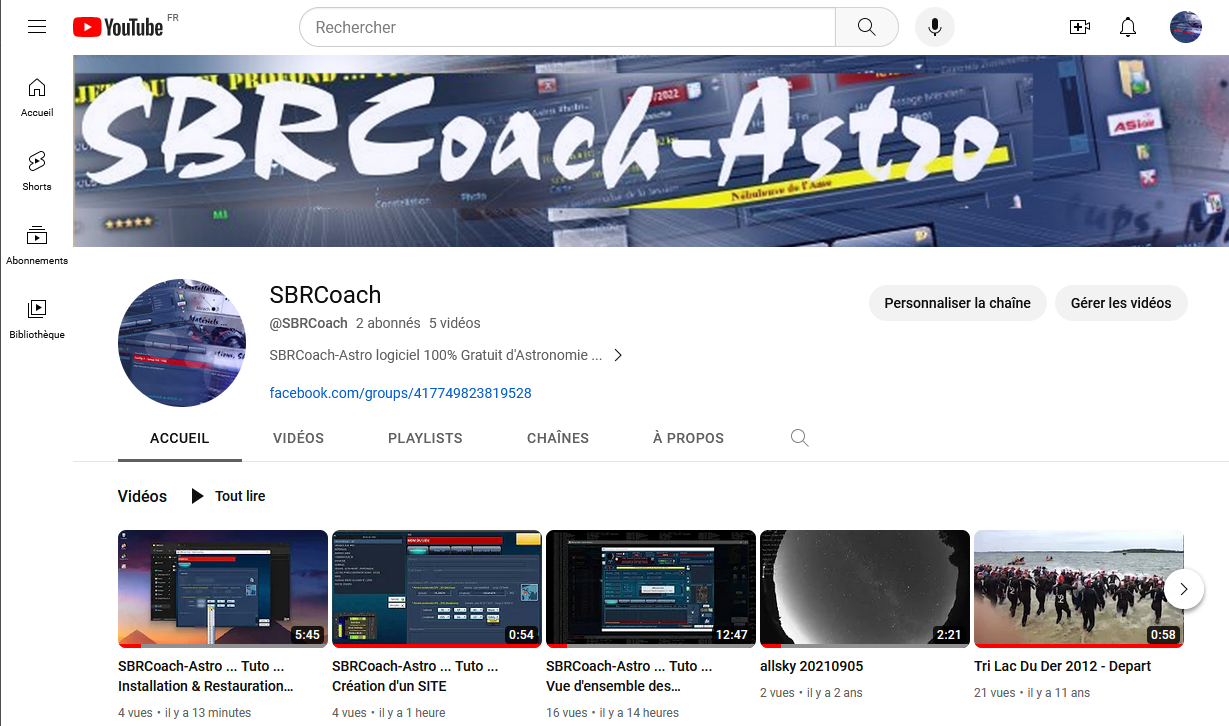Go to Accueil in the sidebar
This screenshot has height=726, width=1229.
37,98
